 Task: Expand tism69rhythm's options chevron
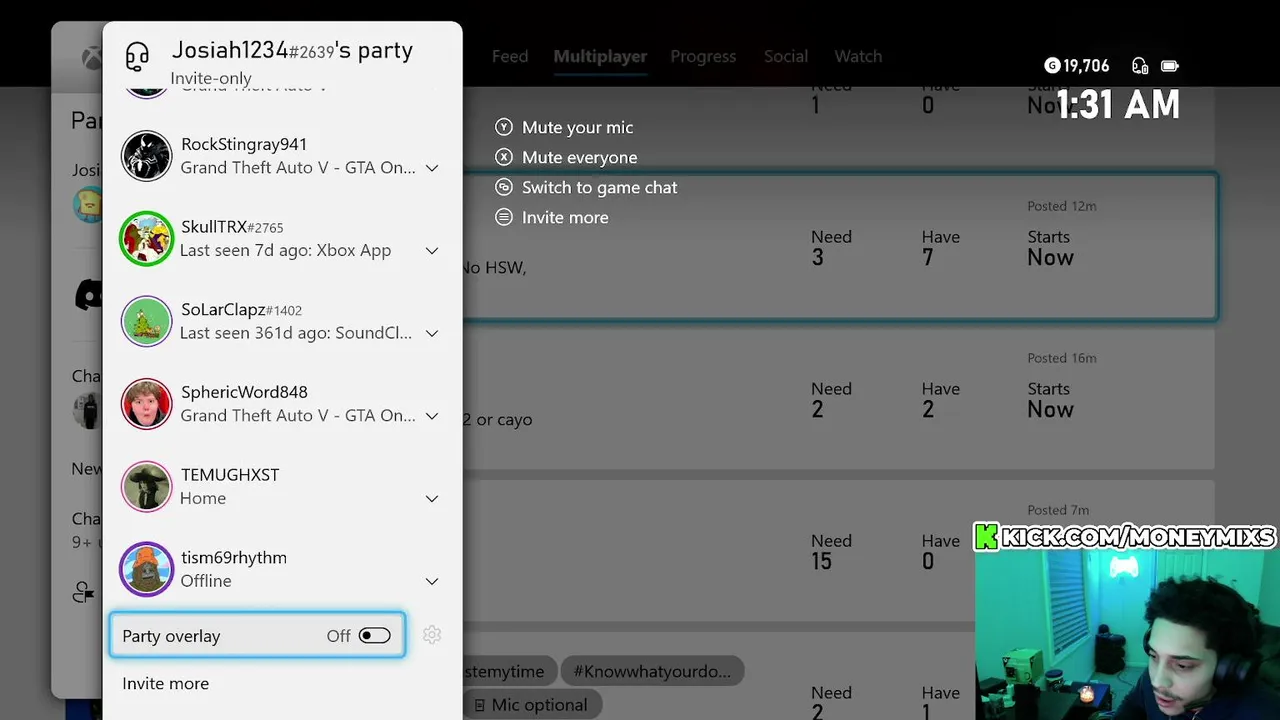click(x=432, y=581)
